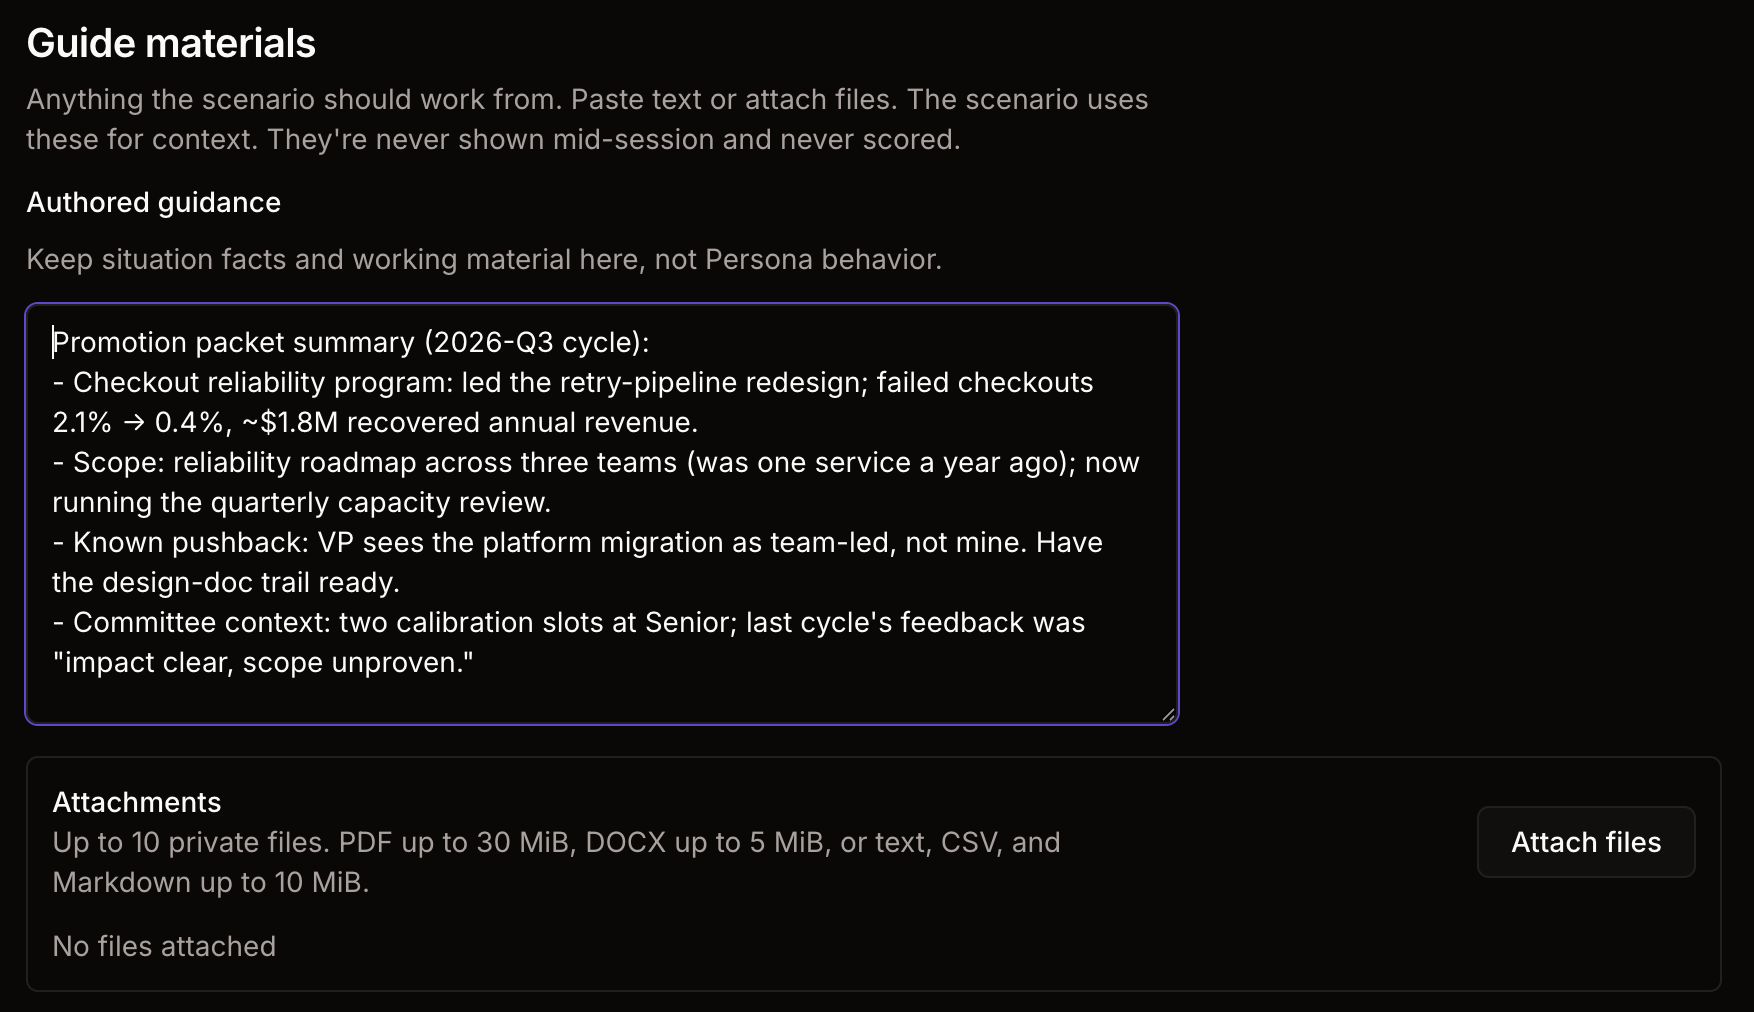Click "Anything the scenario should work from" description

tap(587, 119)
